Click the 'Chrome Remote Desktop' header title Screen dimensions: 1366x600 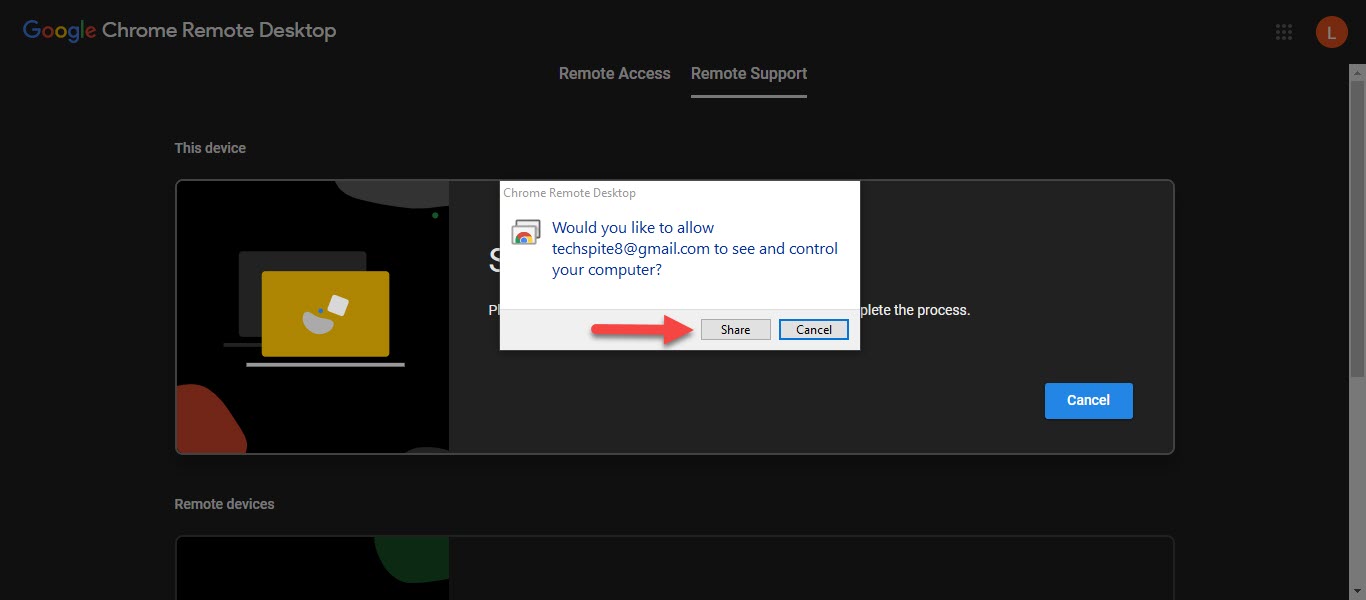tap(219, 30)
